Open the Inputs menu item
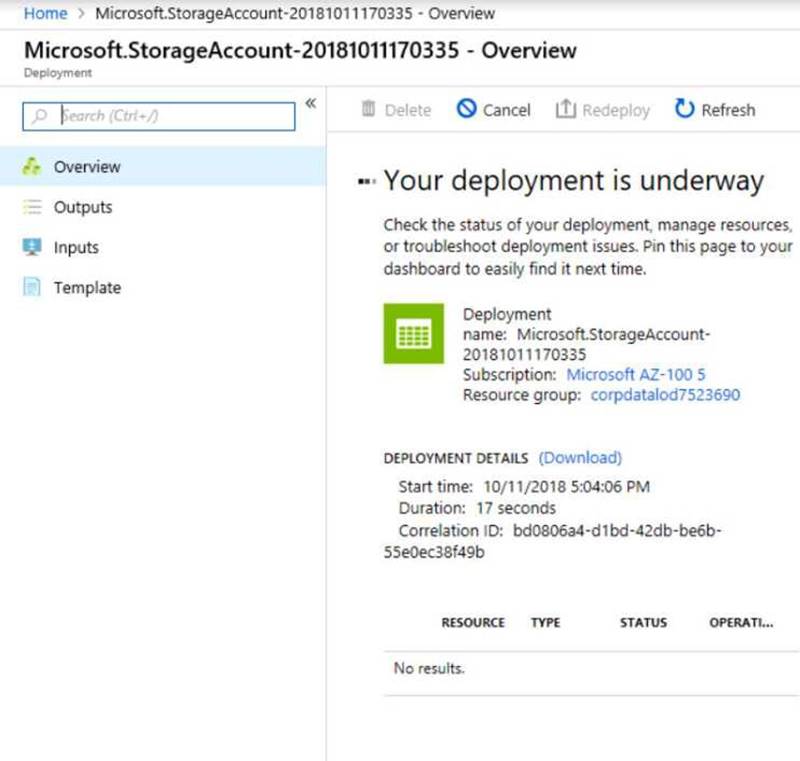This screenshot has height=761, width=800. (163, 247)
